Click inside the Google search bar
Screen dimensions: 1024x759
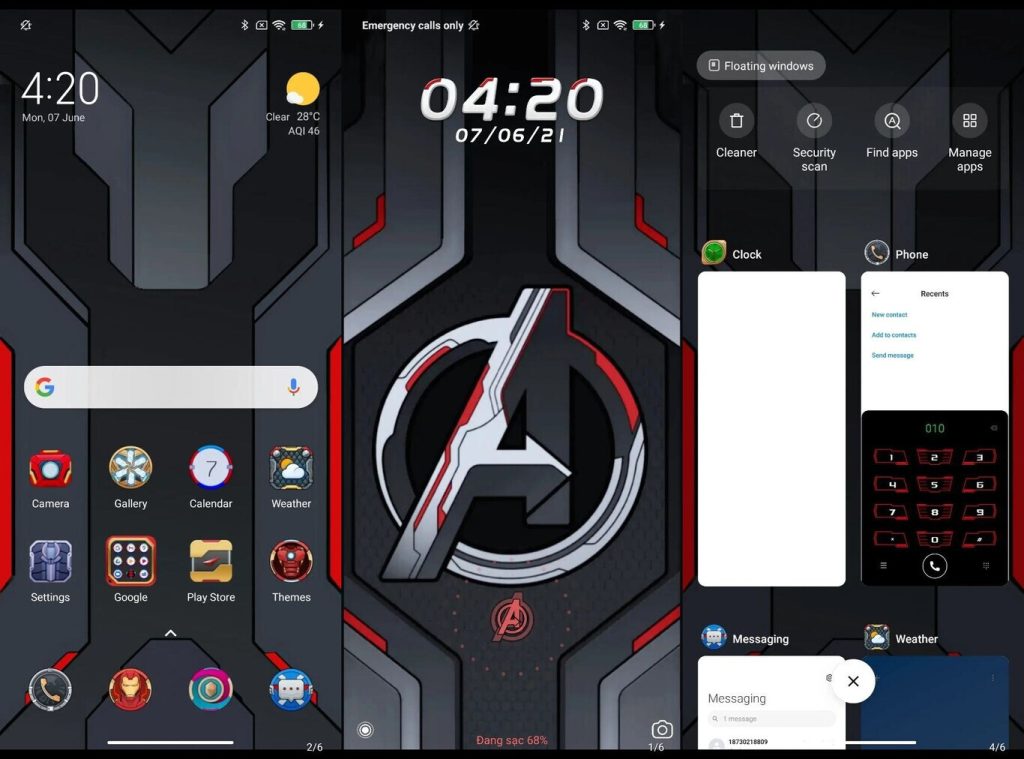pos(171,387)
